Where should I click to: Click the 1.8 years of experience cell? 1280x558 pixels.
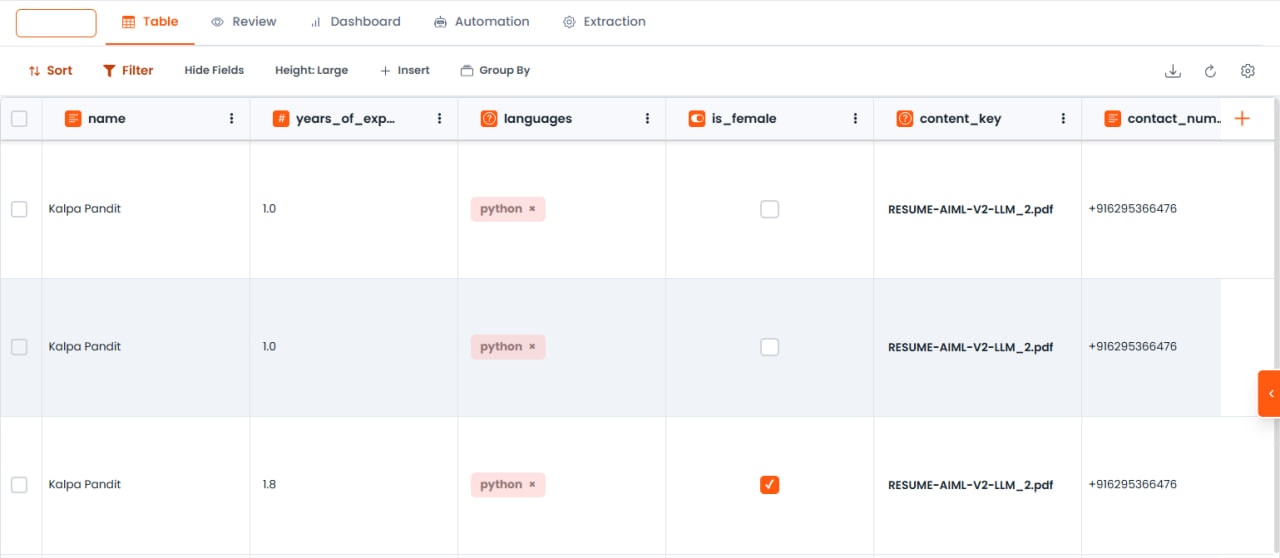point(354,485)
